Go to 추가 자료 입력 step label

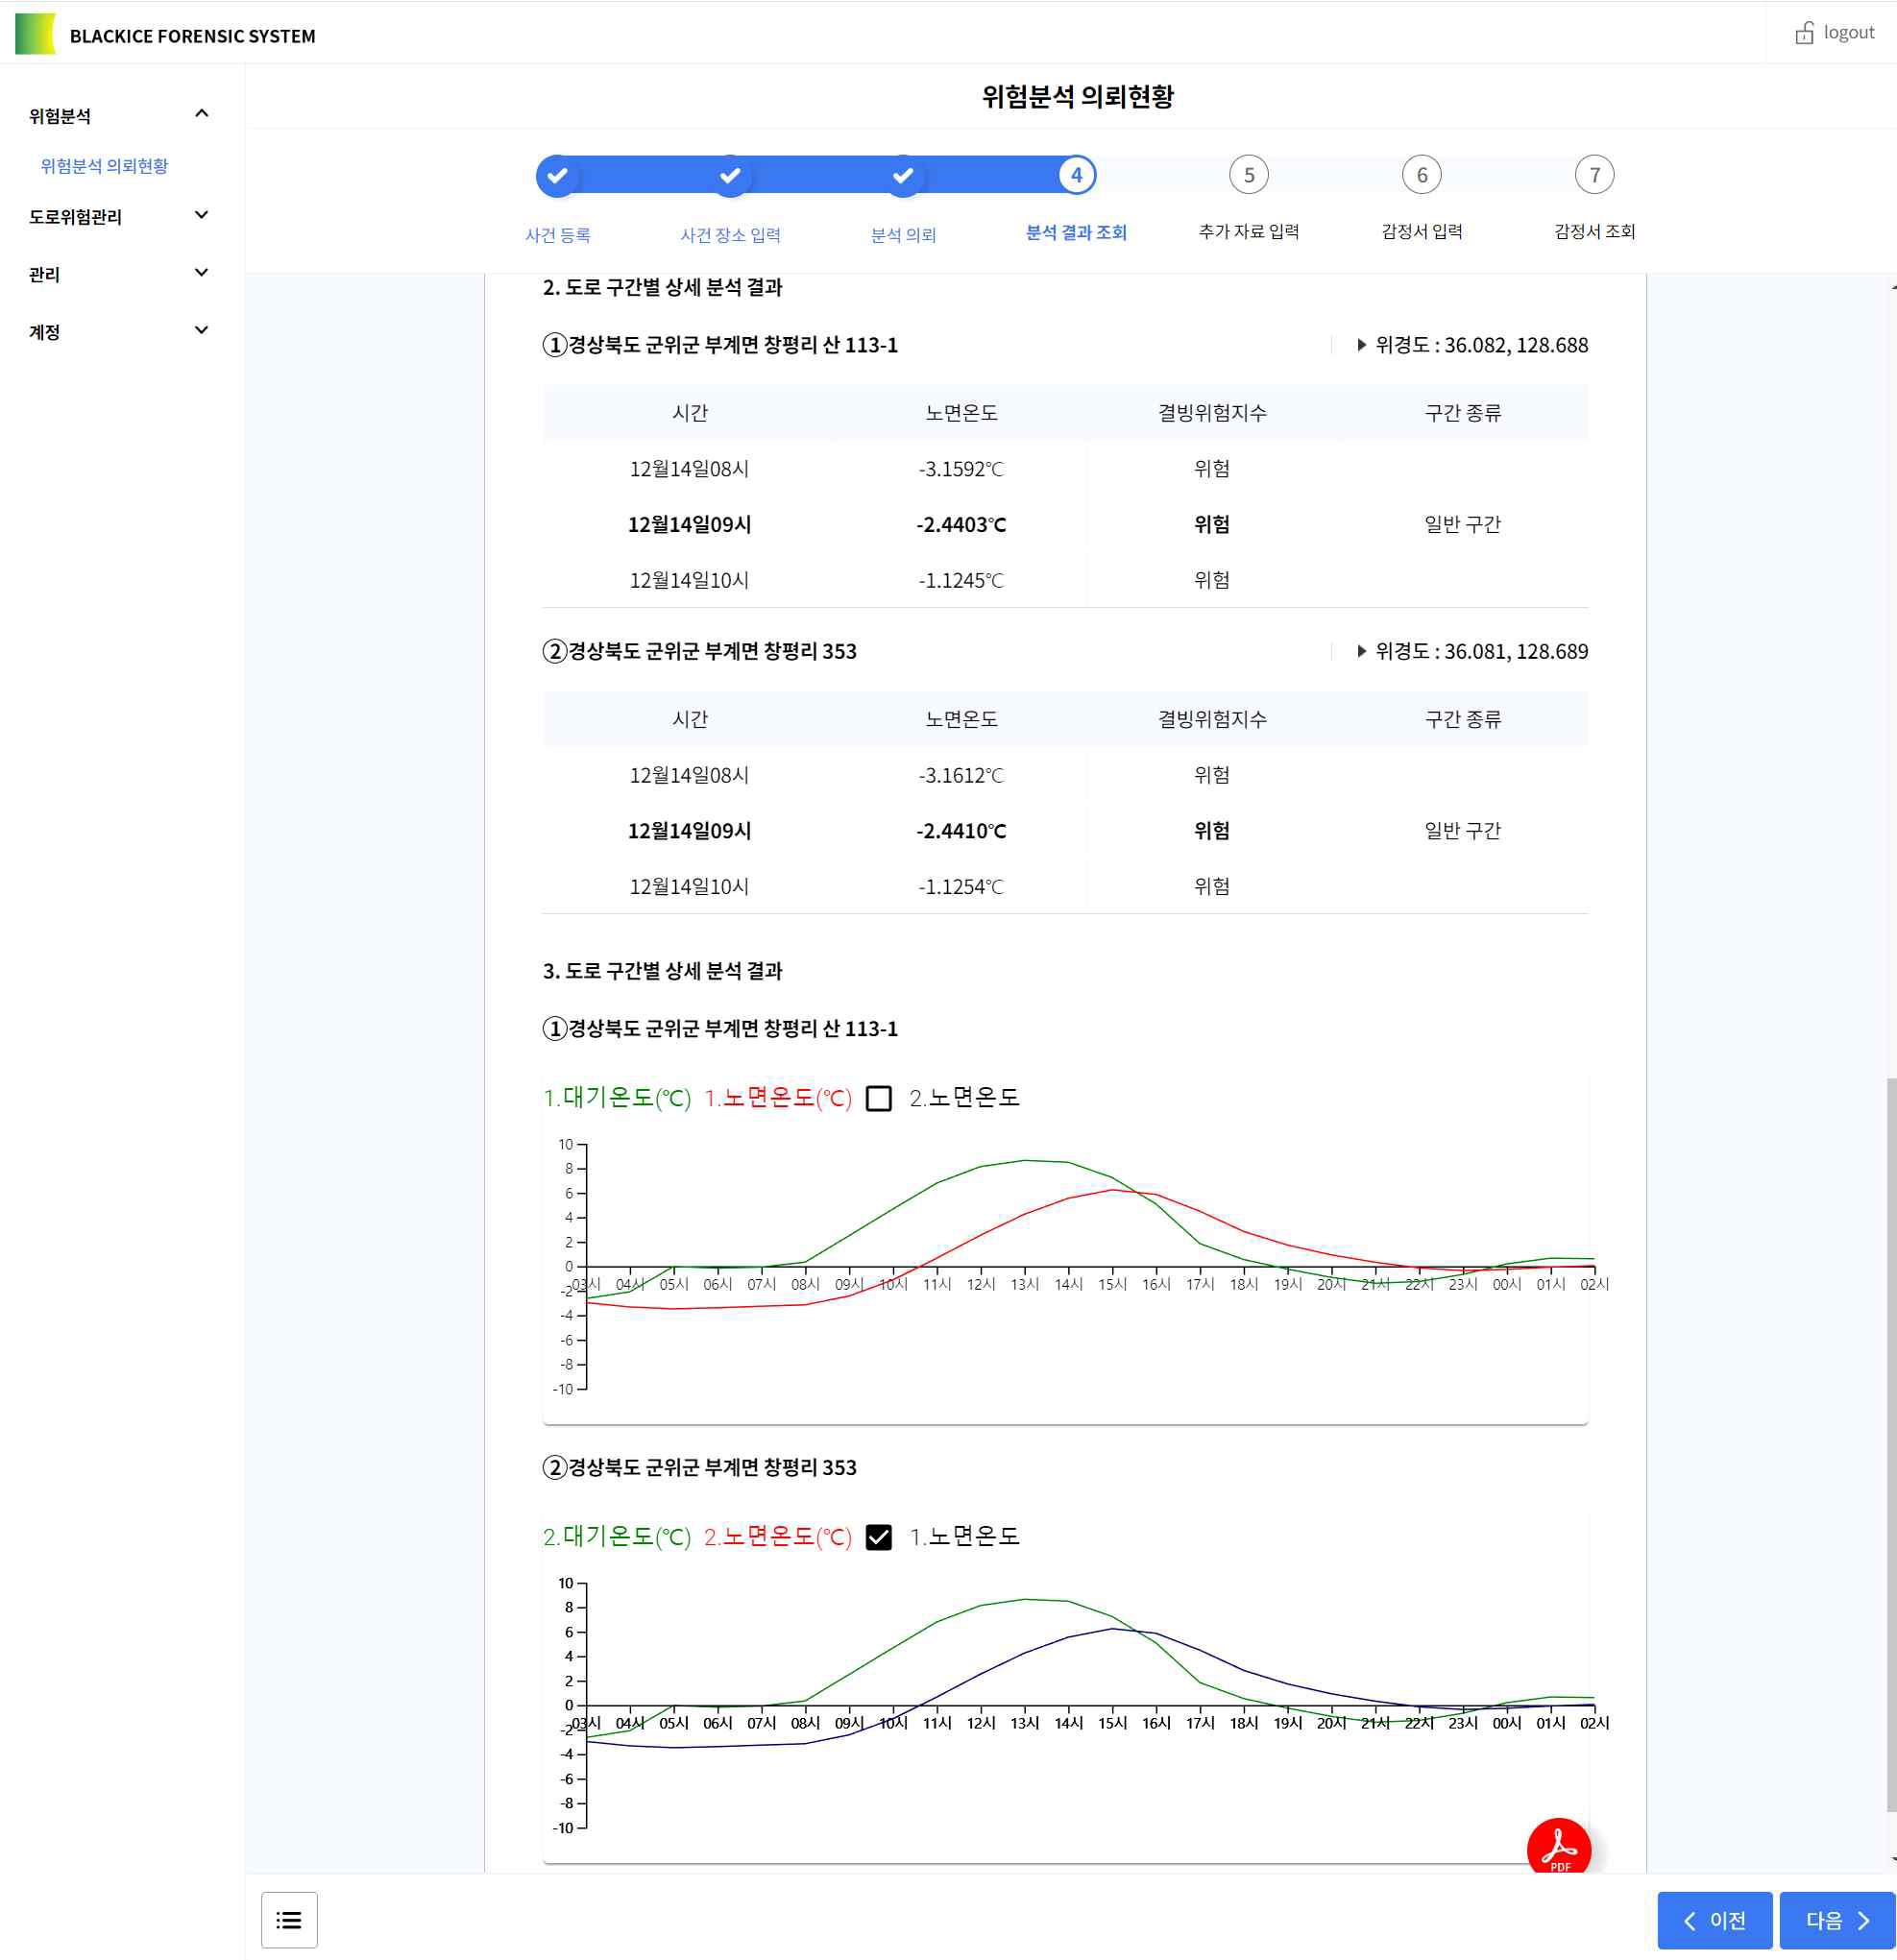tap(1249, 231)
